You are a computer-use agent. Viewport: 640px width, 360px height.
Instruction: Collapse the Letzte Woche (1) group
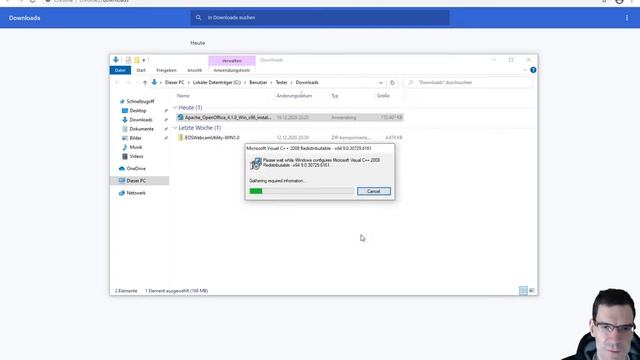click(x=175, y=128)
